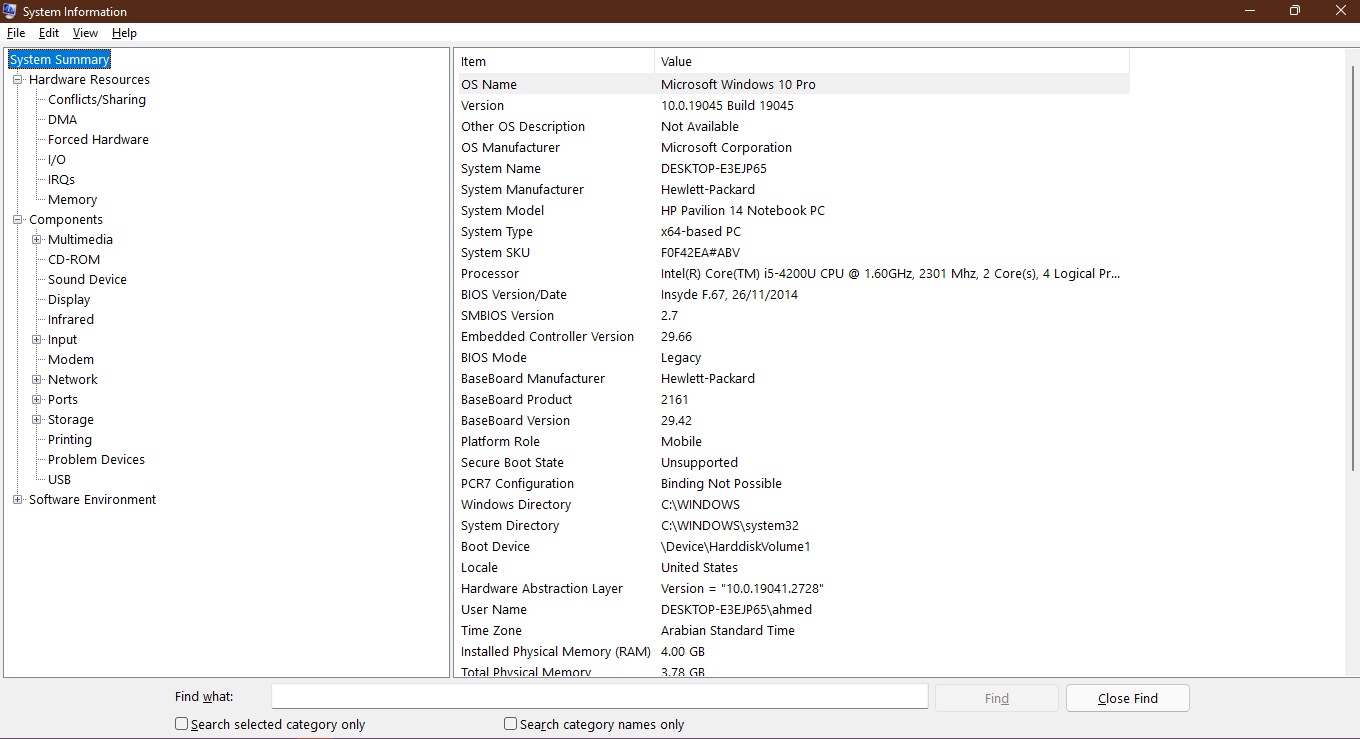The image size is (1360, 739).
Task: Select Network label in the tree
Action: coord(73,380)
